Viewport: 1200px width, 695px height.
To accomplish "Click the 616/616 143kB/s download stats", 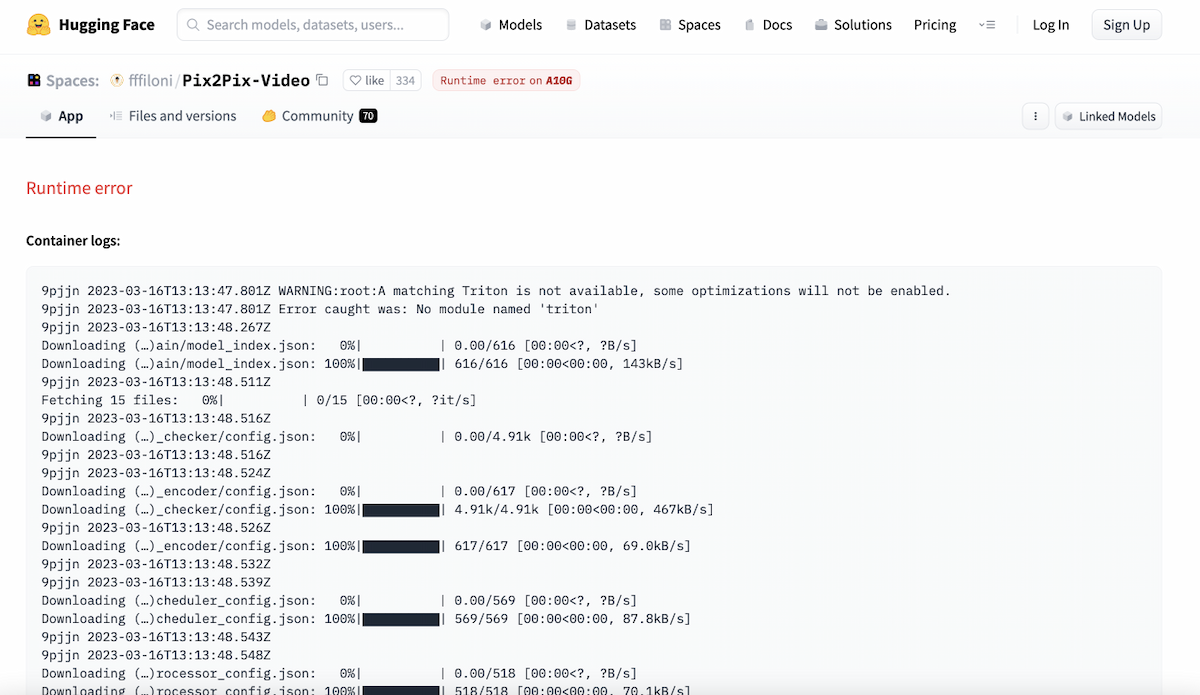I will 569,364.
